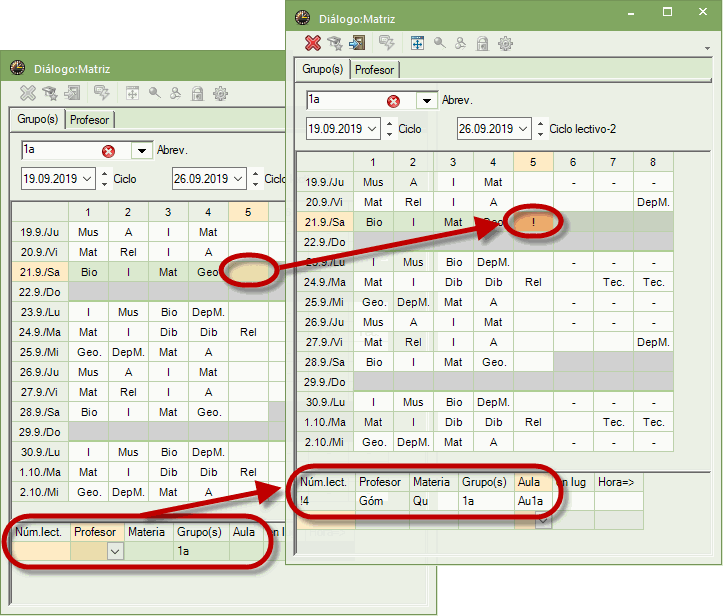Click the speech bubble lightning icon in front toolbar

386,43
